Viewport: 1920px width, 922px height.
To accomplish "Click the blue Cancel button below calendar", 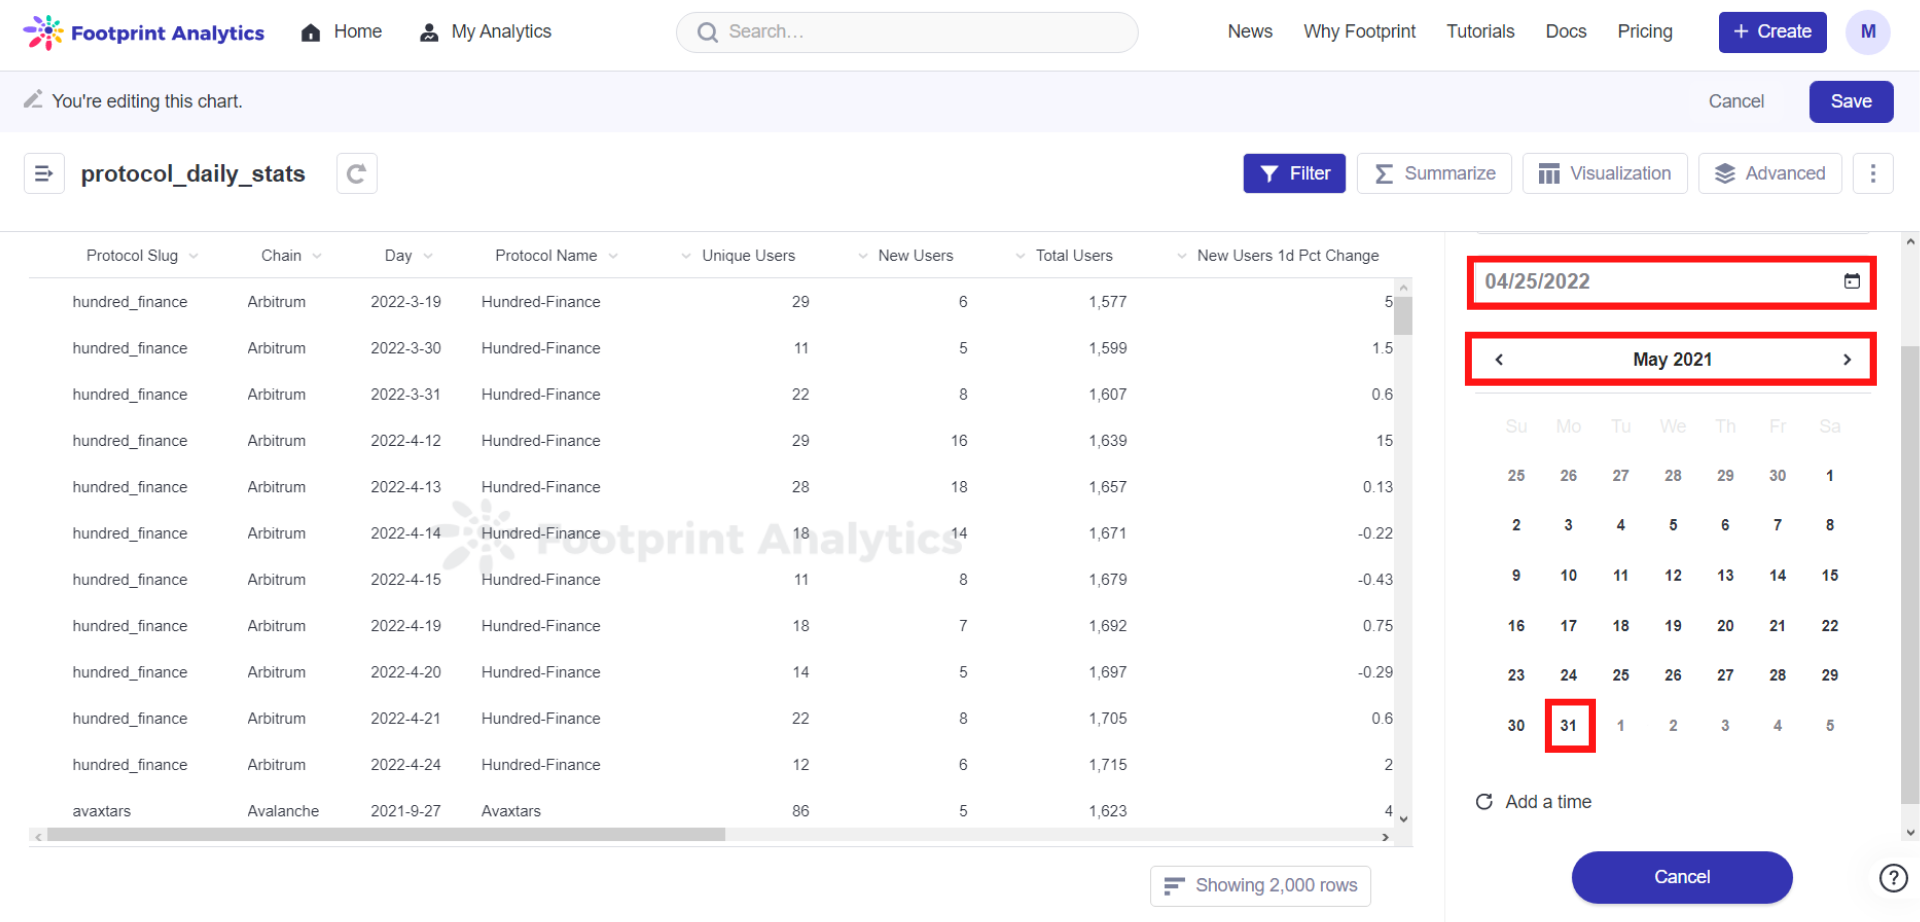I will pos(1682,878).
